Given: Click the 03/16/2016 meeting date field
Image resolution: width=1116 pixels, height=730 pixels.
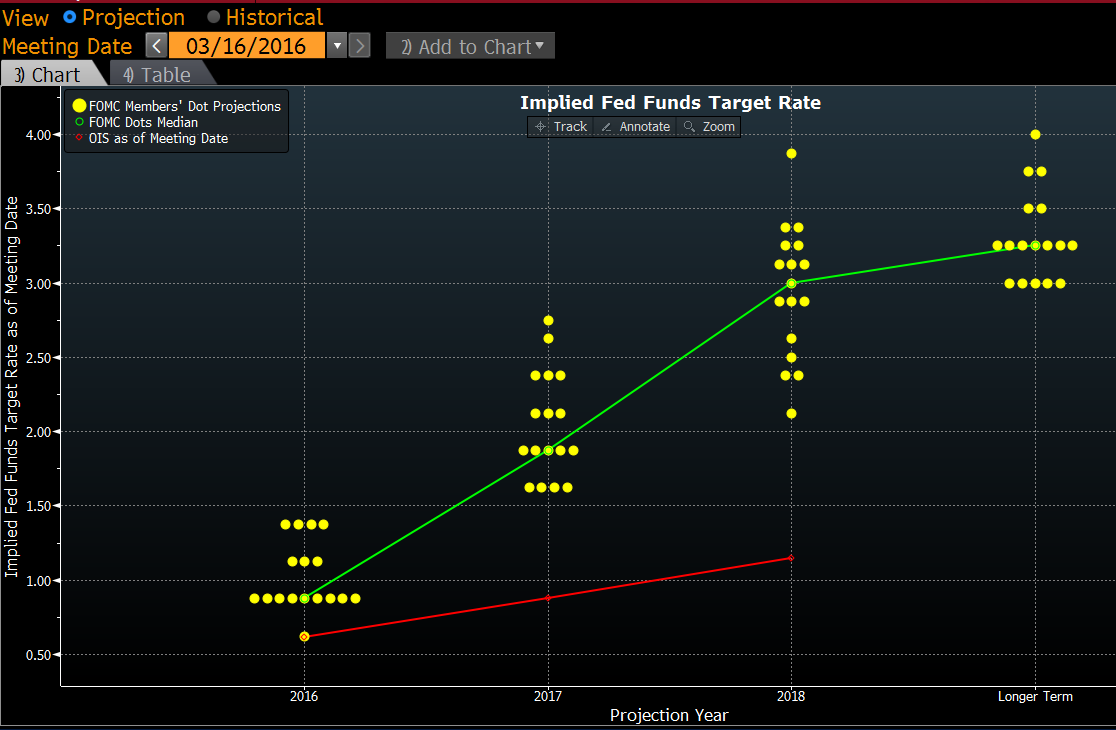Looking at the screenshot, I should [247, 46].
